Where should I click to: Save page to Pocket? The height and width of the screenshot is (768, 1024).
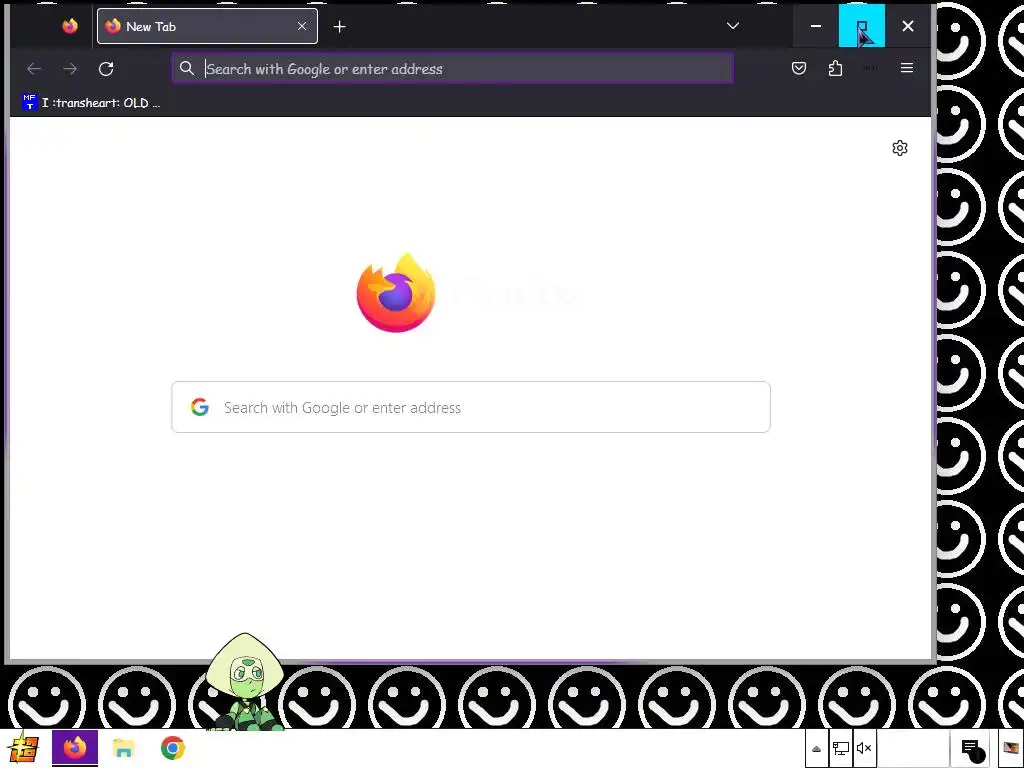click(x=799, y=68)
